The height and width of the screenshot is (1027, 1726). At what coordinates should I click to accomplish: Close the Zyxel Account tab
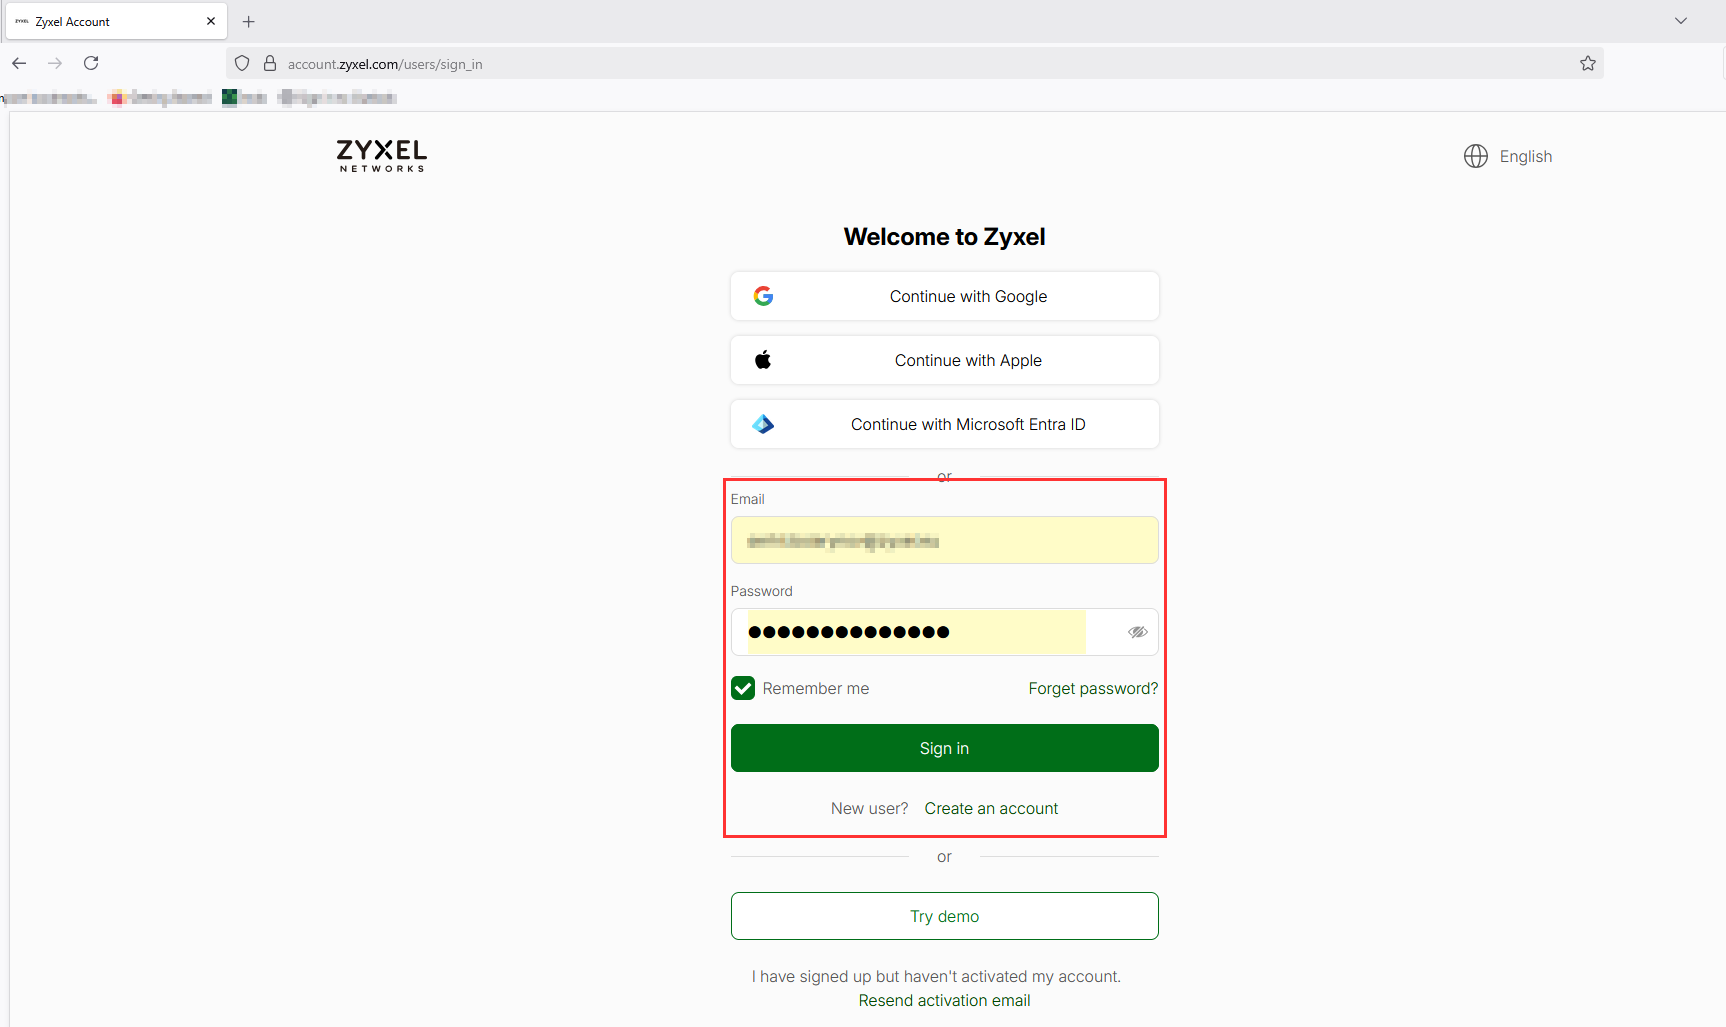click(211, 21)
